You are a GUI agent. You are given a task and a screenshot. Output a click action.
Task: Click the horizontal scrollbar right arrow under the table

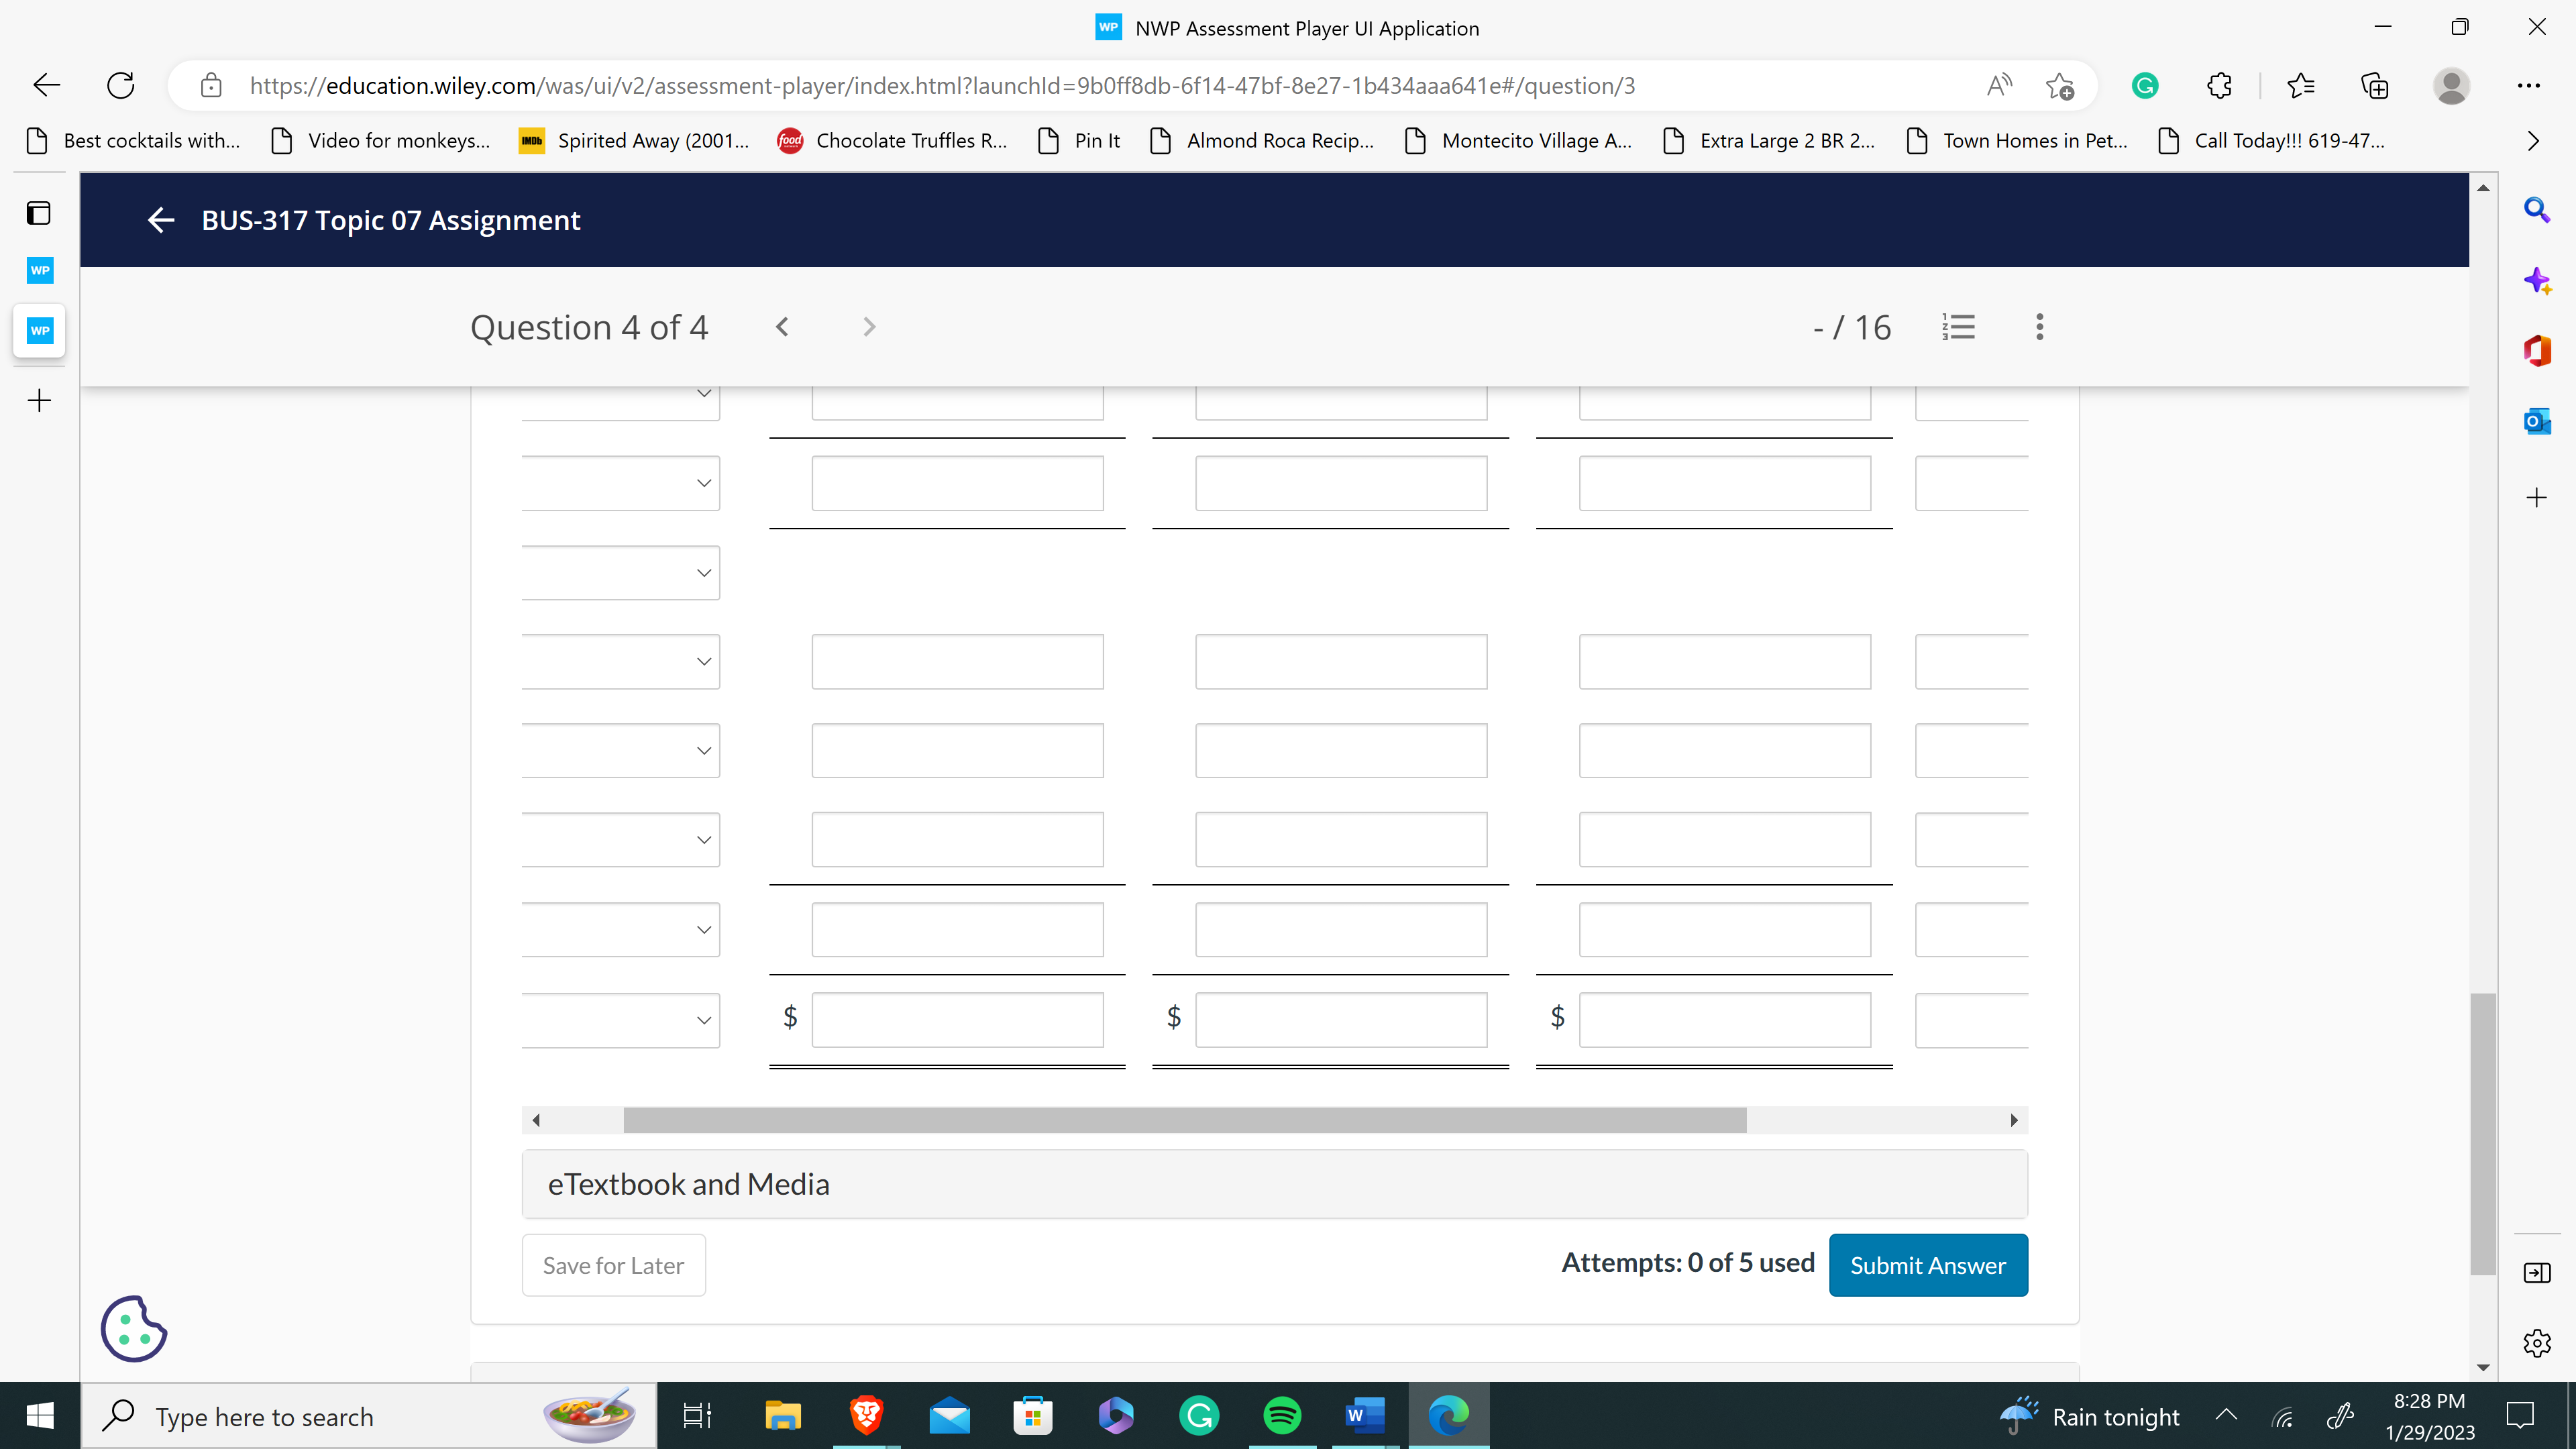2013,1120
